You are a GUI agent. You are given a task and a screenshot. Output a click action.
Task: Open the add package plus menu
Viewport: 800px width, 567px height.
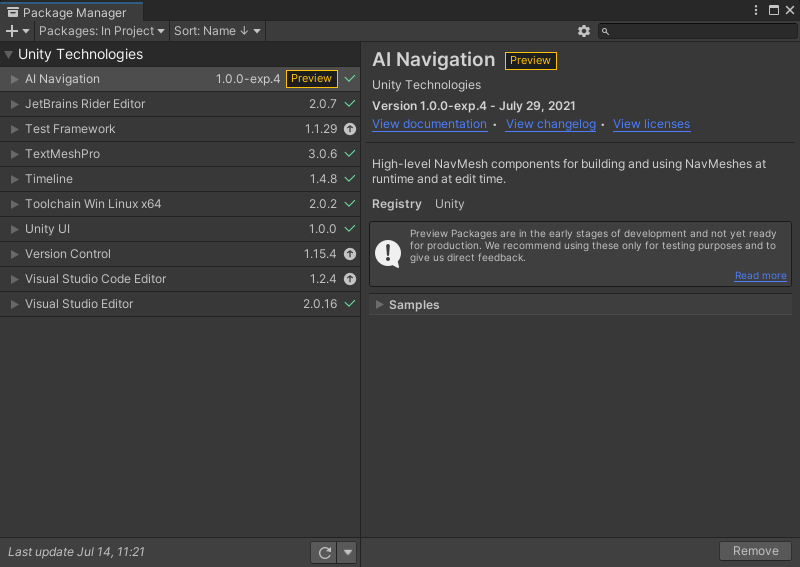[x=17, y=31]
